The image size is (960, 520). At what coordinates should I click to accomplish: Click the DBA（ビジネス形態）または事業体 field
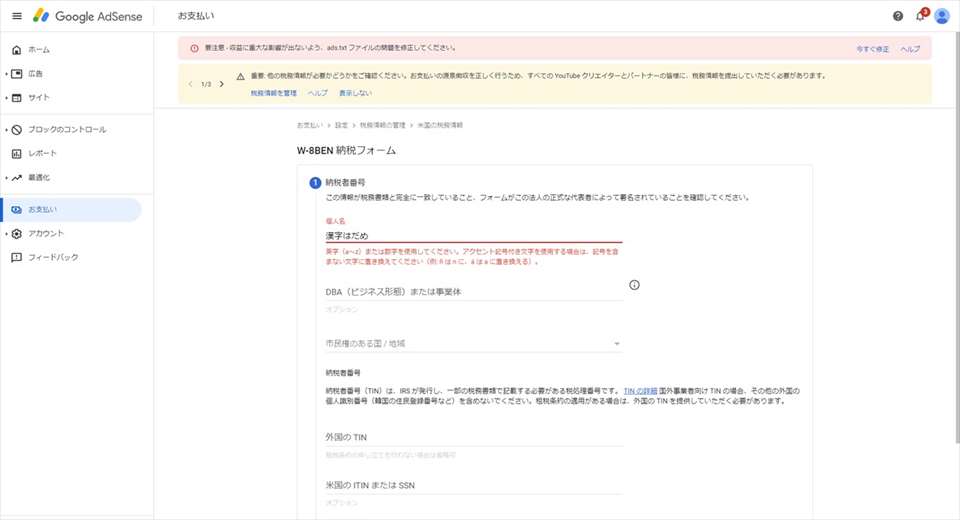473,292
